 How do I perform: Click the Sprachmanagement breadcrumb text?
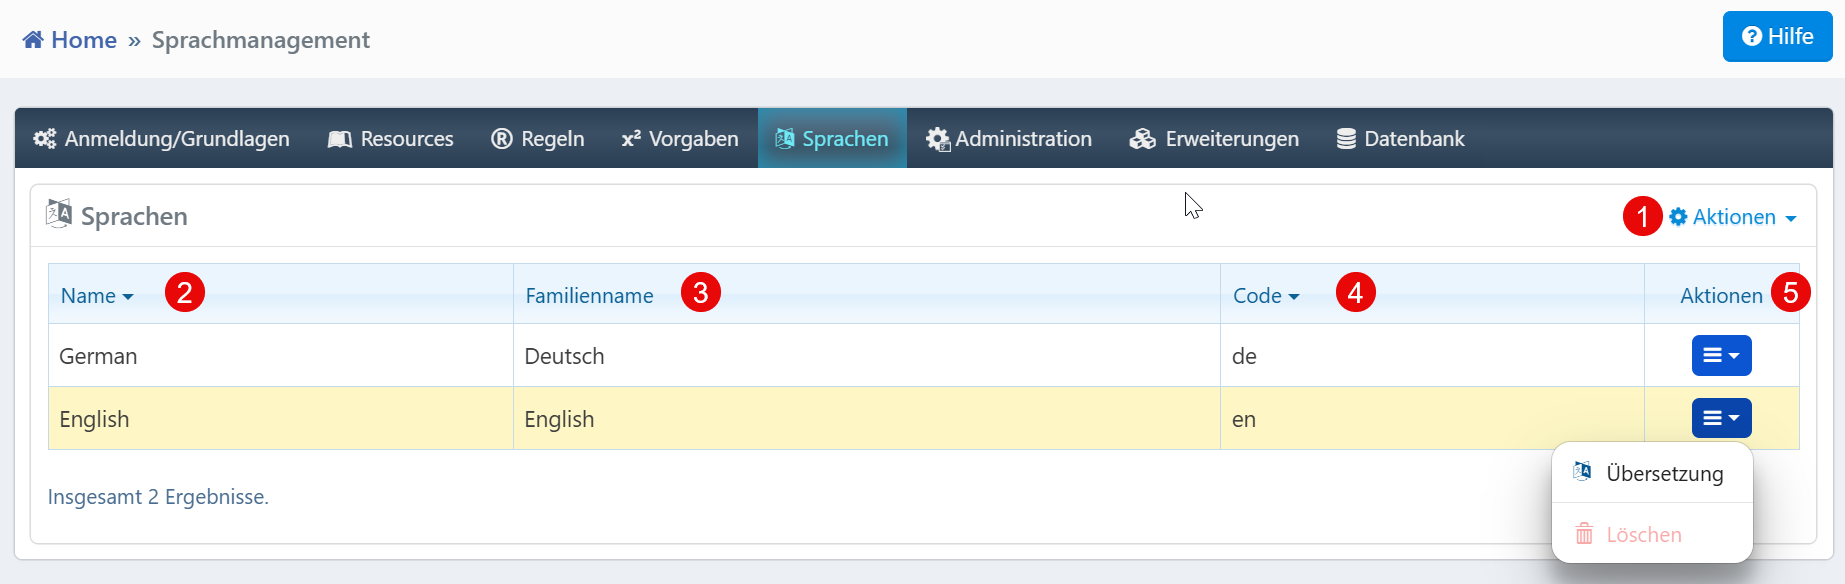point(260,40)
